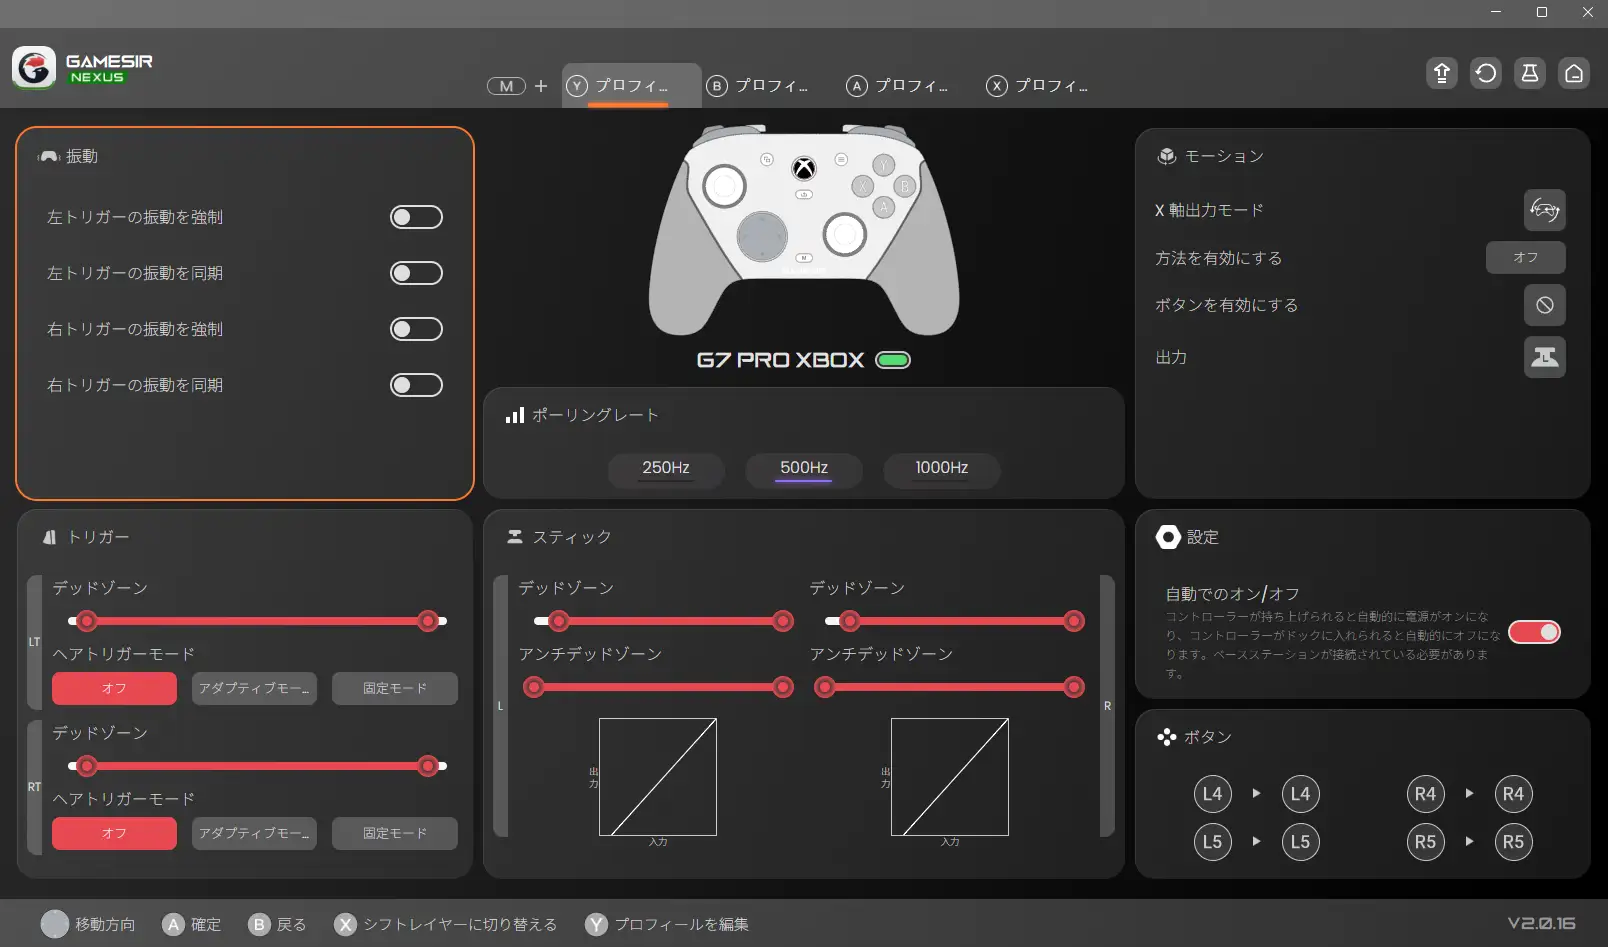Click the source R4 paddle icon

click(1425, 794)
